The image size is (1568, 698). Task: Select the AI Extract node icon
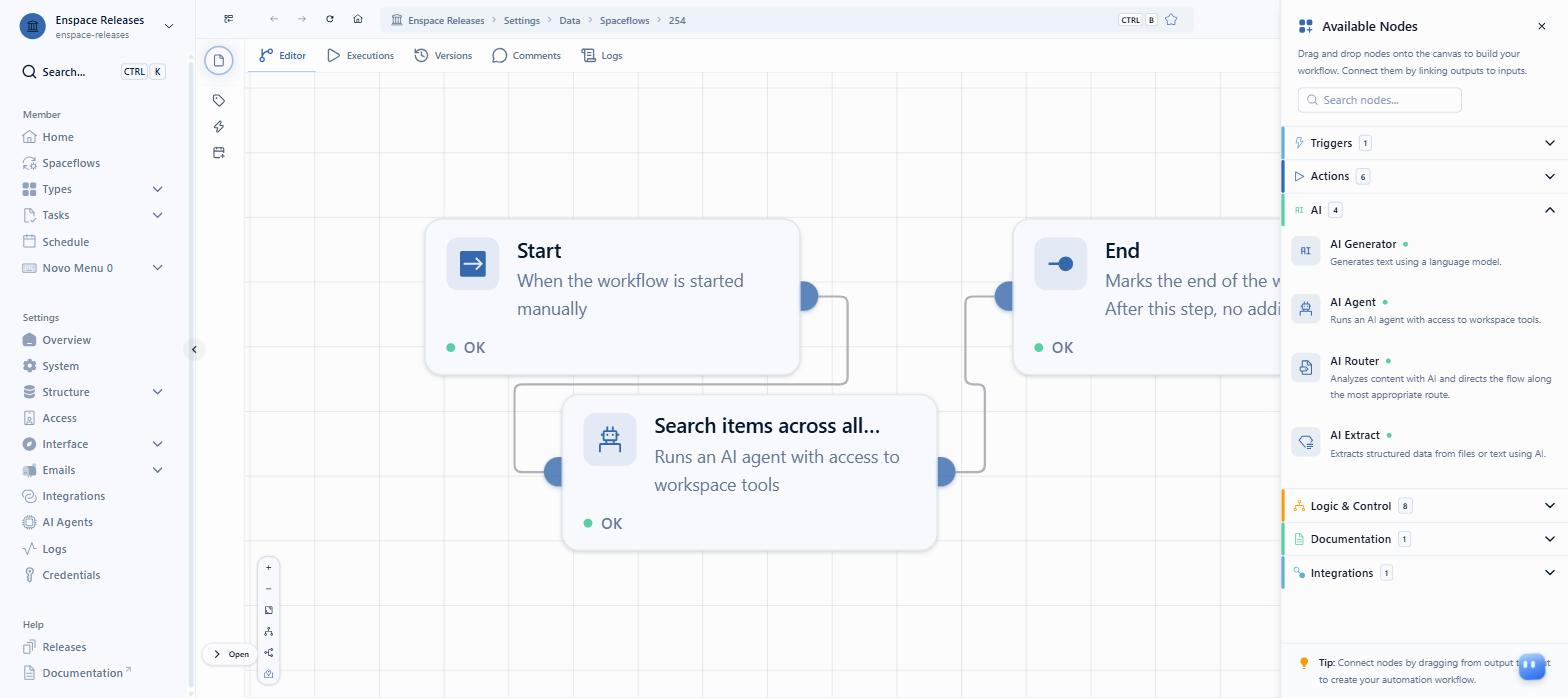click(x=1306, y=442)
